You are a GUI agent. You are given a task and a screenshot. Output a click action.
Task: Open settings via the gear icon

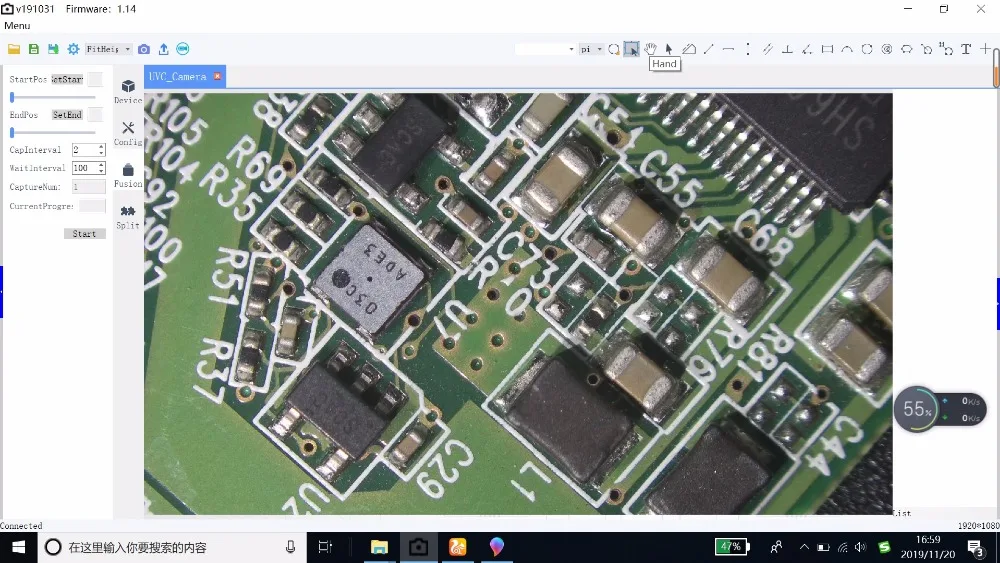pos(73,49)
